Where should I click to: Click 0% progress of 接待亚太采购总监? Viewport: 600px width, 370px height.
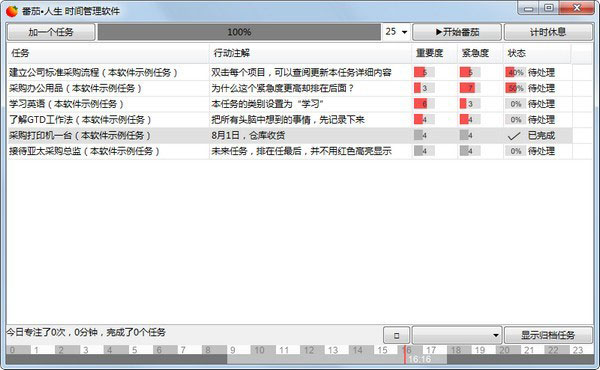click(x=515, y=151)
